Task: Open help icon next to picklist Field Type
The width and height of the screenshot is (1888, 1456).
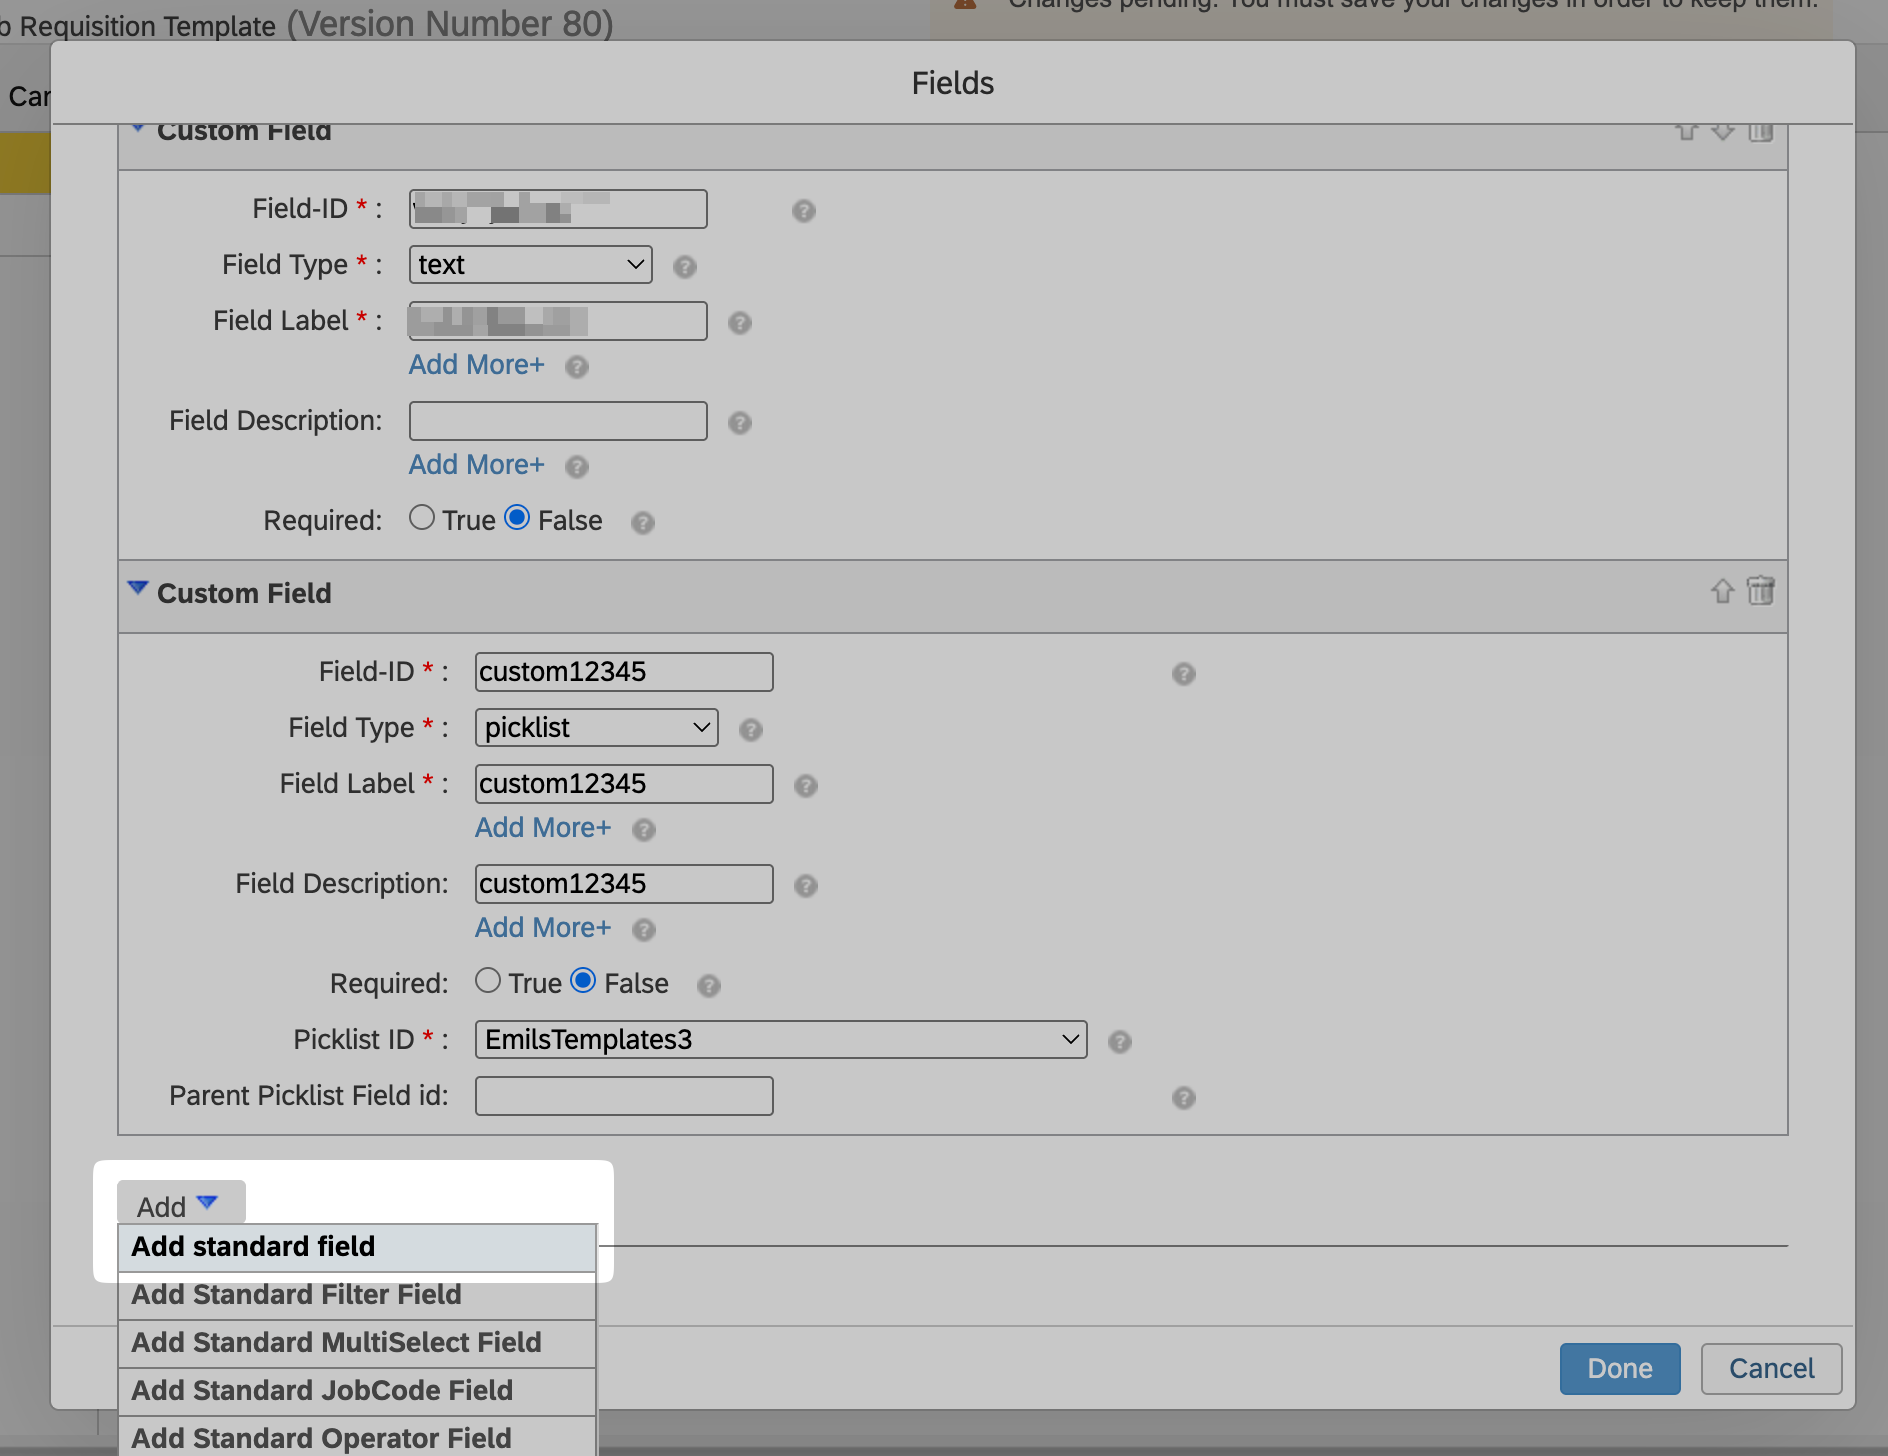Action: coord(750,730)
